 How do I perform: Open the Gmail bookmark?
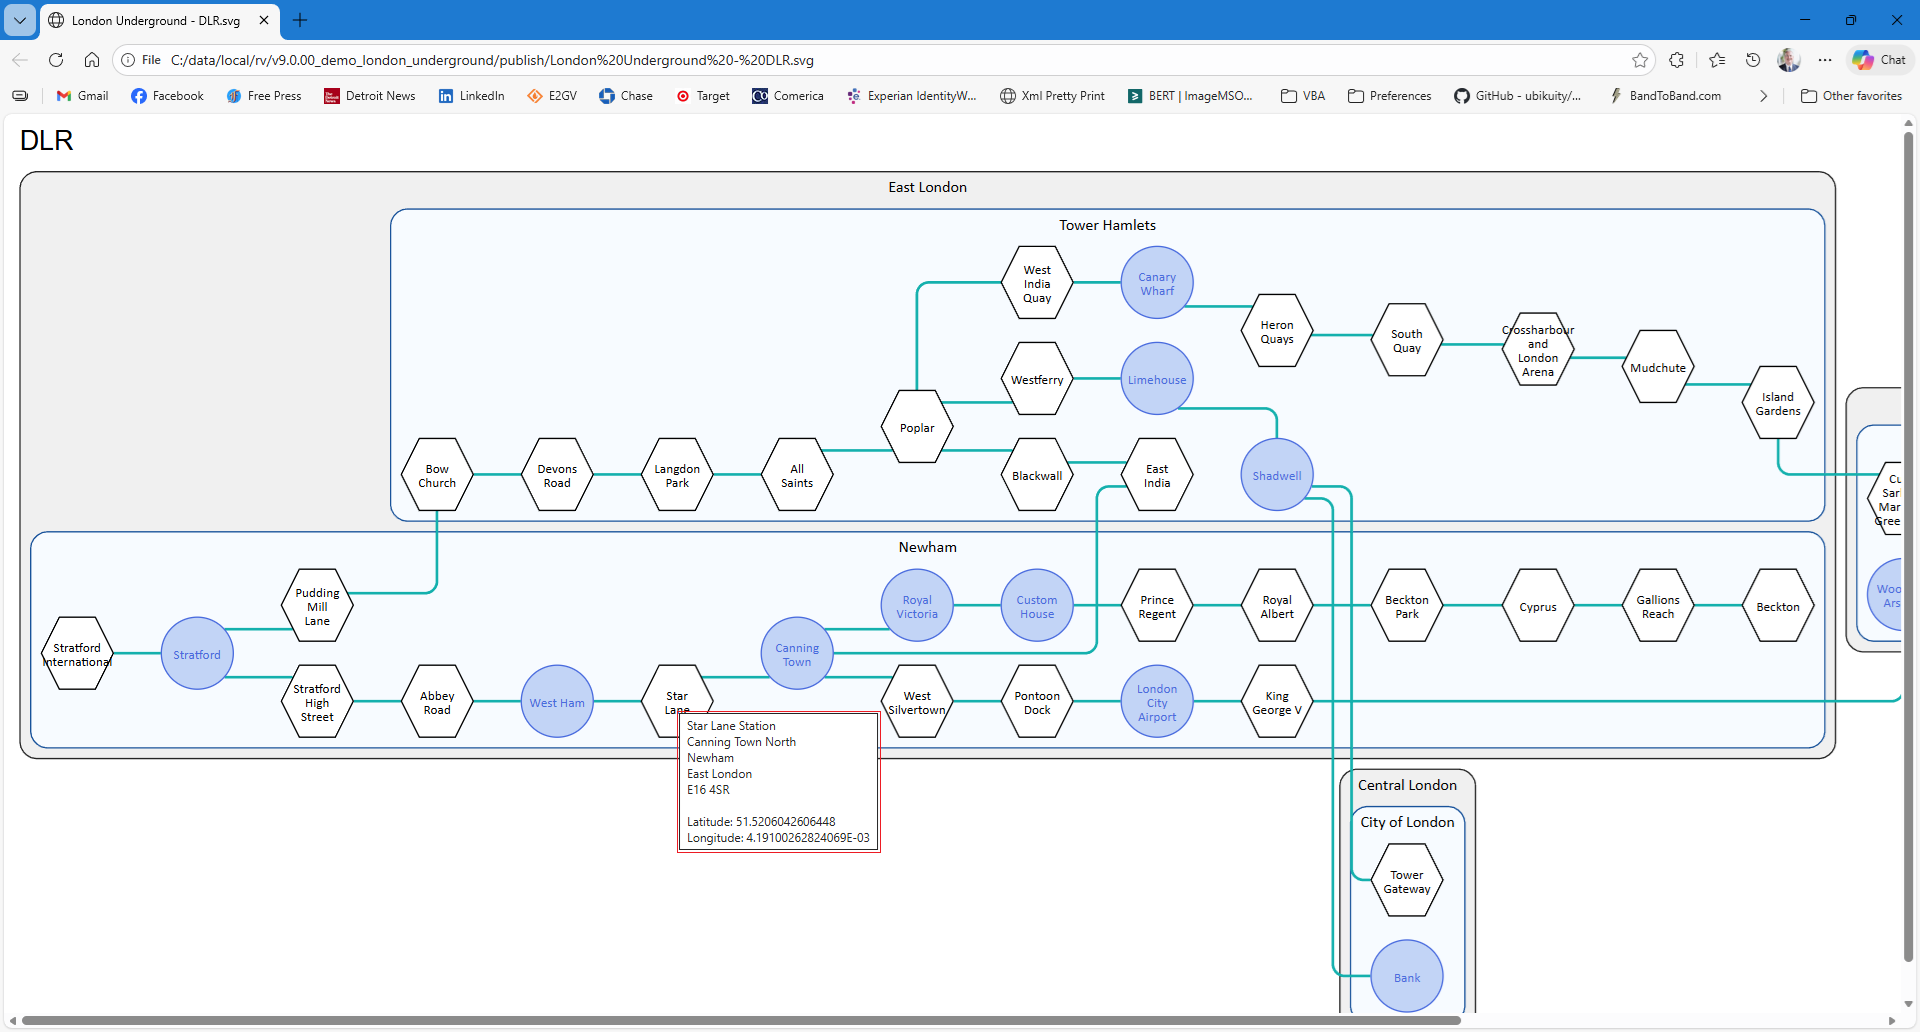(x=82, y=96)
